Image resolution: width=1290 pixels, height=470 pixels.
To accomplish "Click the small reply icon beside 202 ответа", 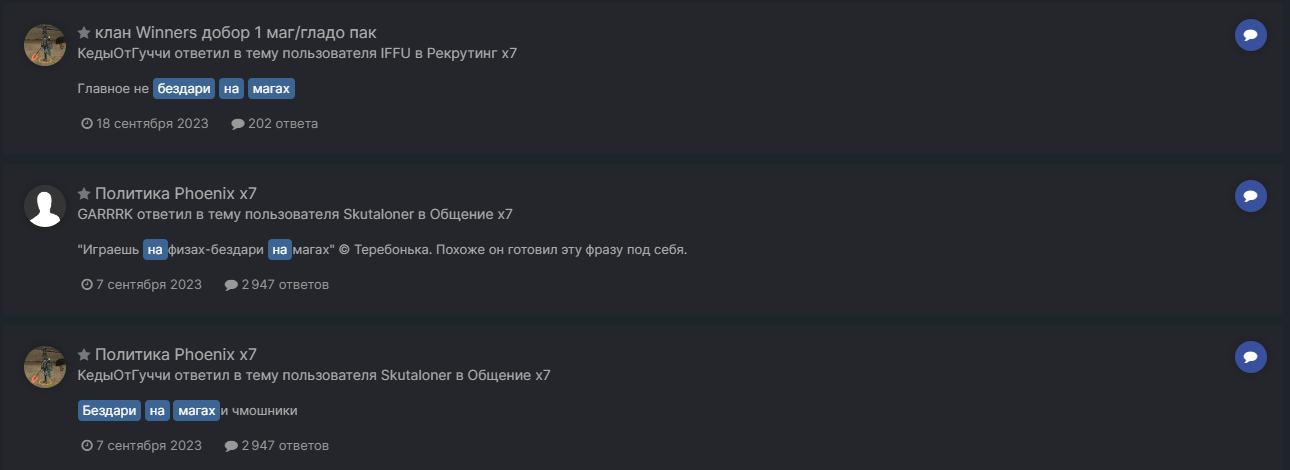I will coord(237,124).
